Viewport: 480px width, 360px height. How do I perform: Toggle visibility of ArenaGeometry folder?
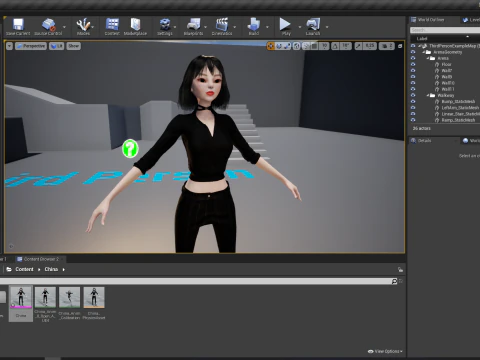pos(413,52)
